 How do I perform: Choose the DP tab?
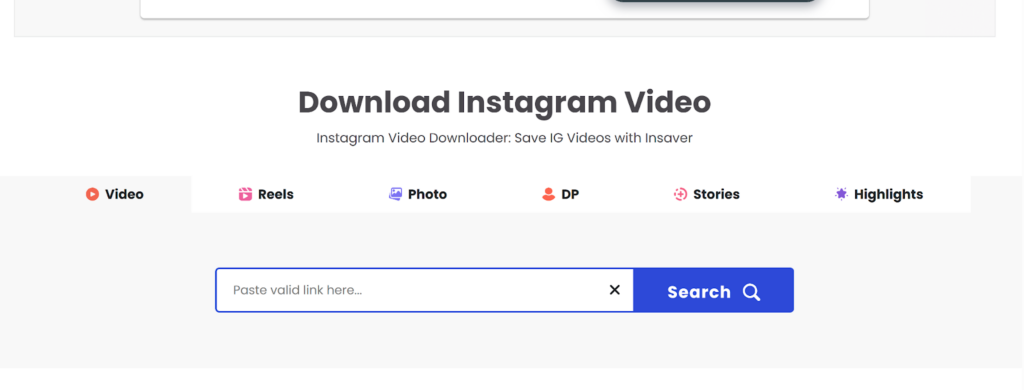560,194
